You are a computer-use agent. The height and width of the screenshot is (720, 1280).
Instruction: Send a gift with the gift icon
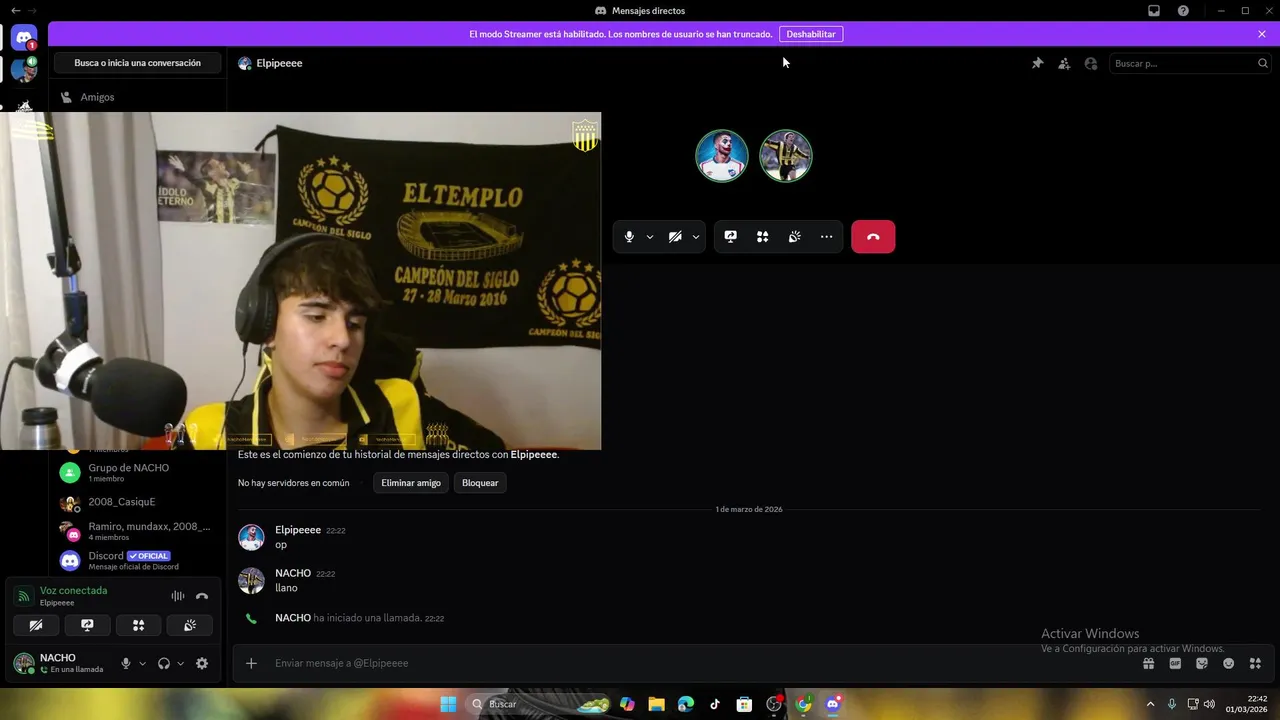pyautogui.click(x=1149, y=663)
